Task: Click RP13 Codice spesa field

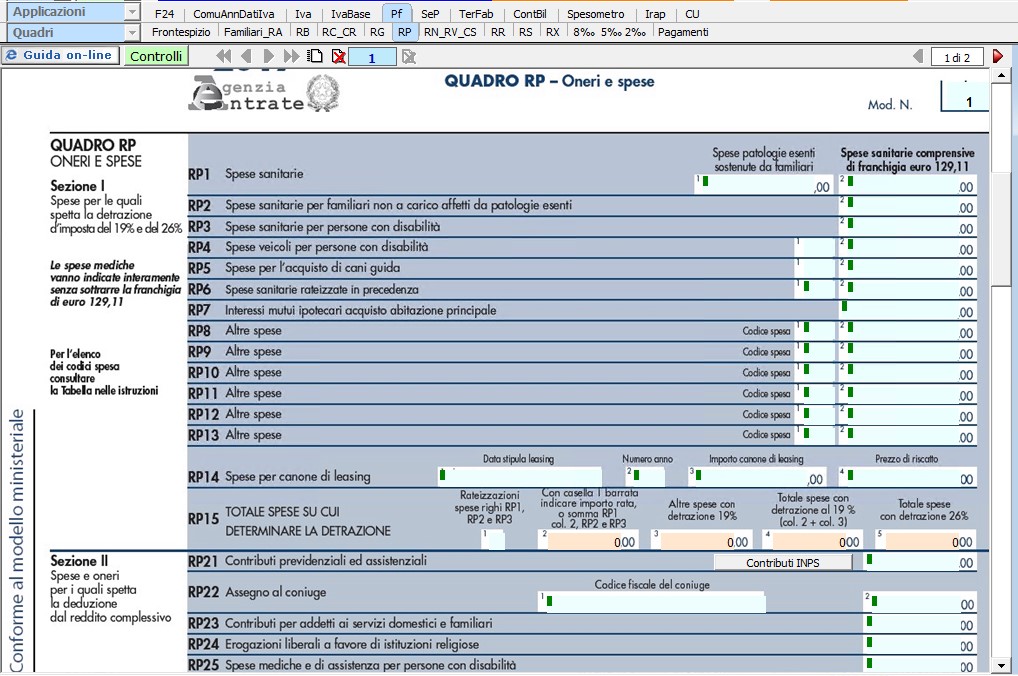Action: tap(815, 434)
